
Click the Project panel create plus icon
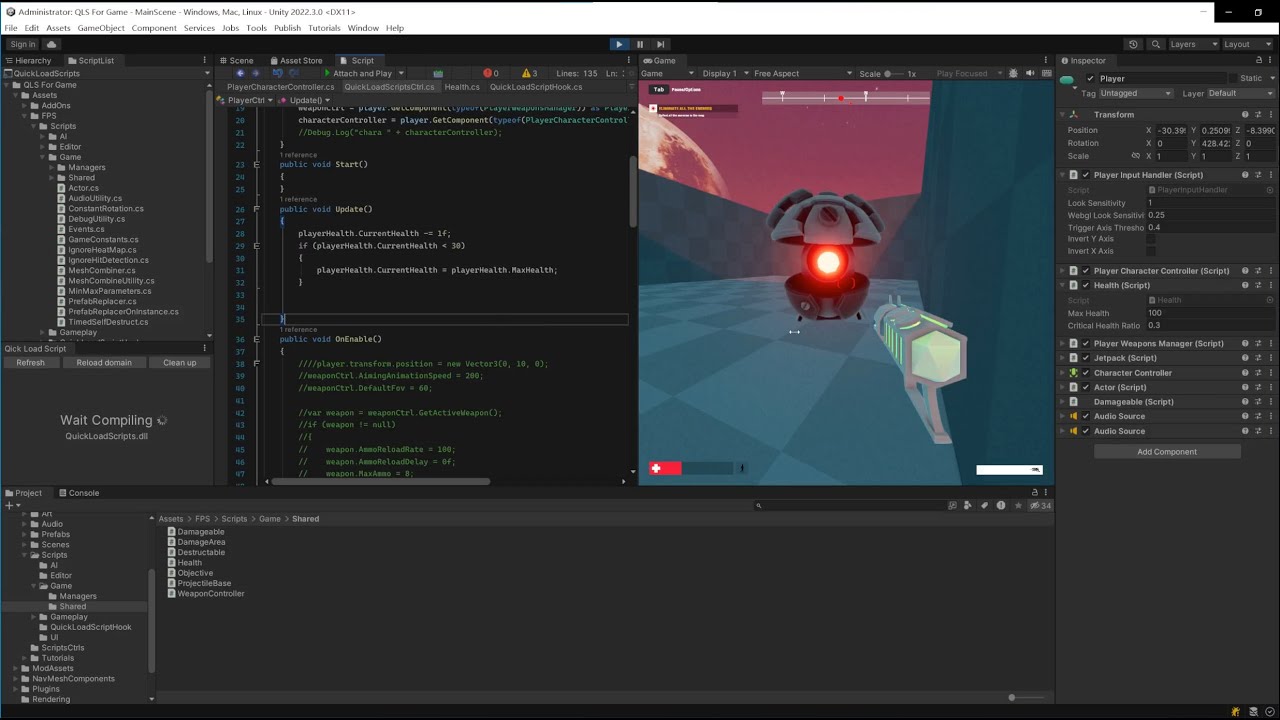point(9,506)
